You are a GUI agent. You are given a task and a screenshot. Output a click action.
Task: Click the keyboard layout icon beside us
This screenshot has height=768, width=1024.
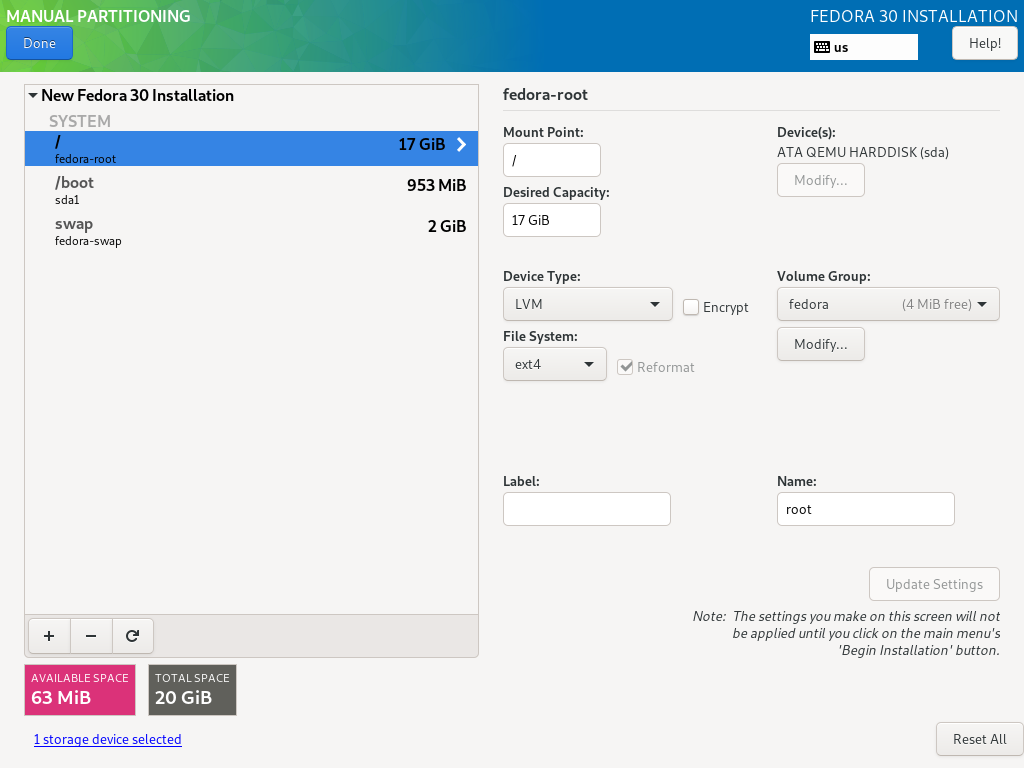click(822, 47)
